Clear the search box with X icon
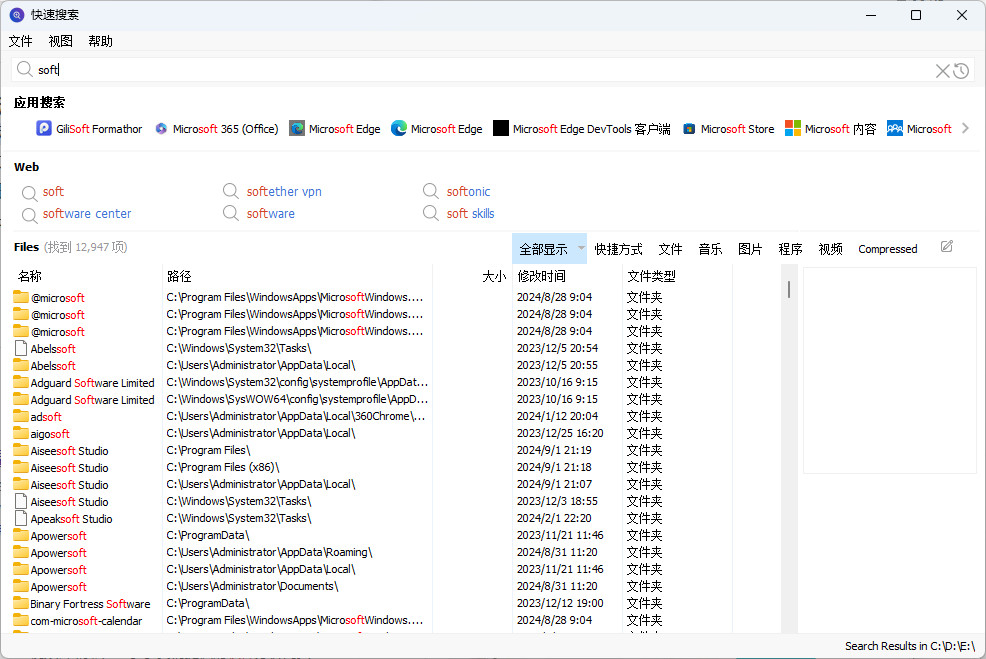986x659 pixels. pos(942,70)
